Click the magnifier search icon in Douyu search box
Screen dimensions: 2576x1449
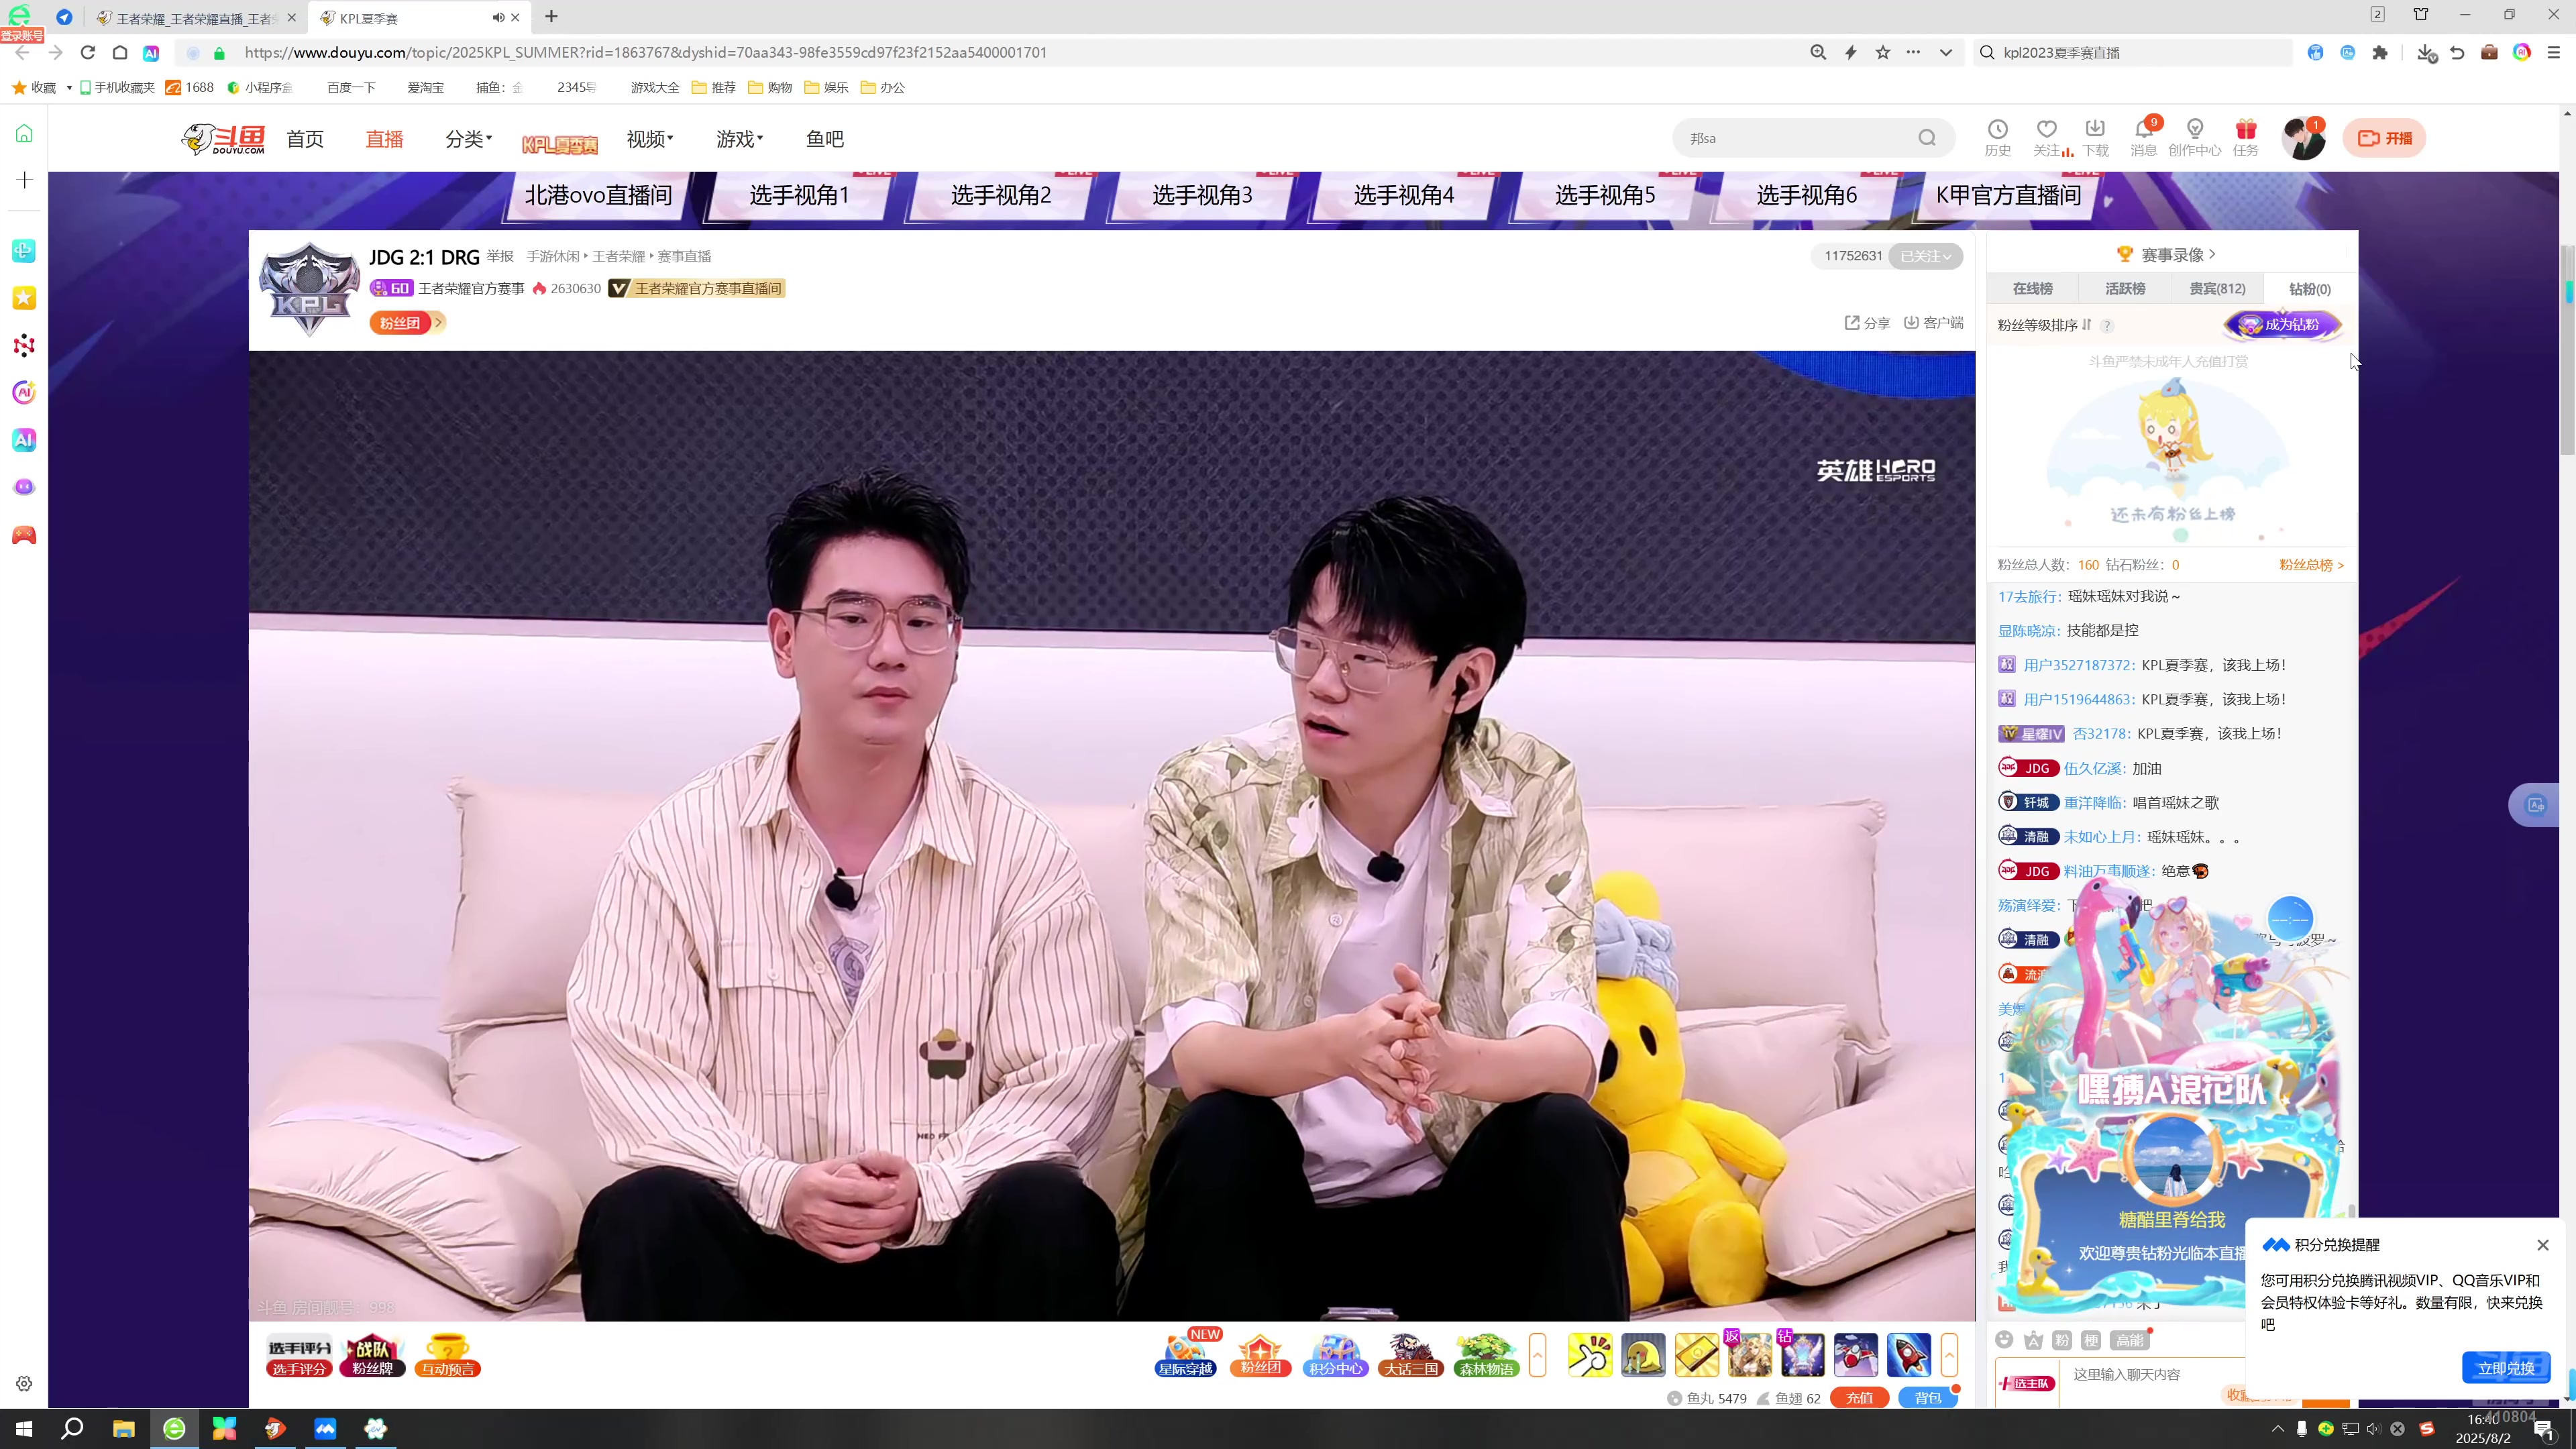point(1927,138)
